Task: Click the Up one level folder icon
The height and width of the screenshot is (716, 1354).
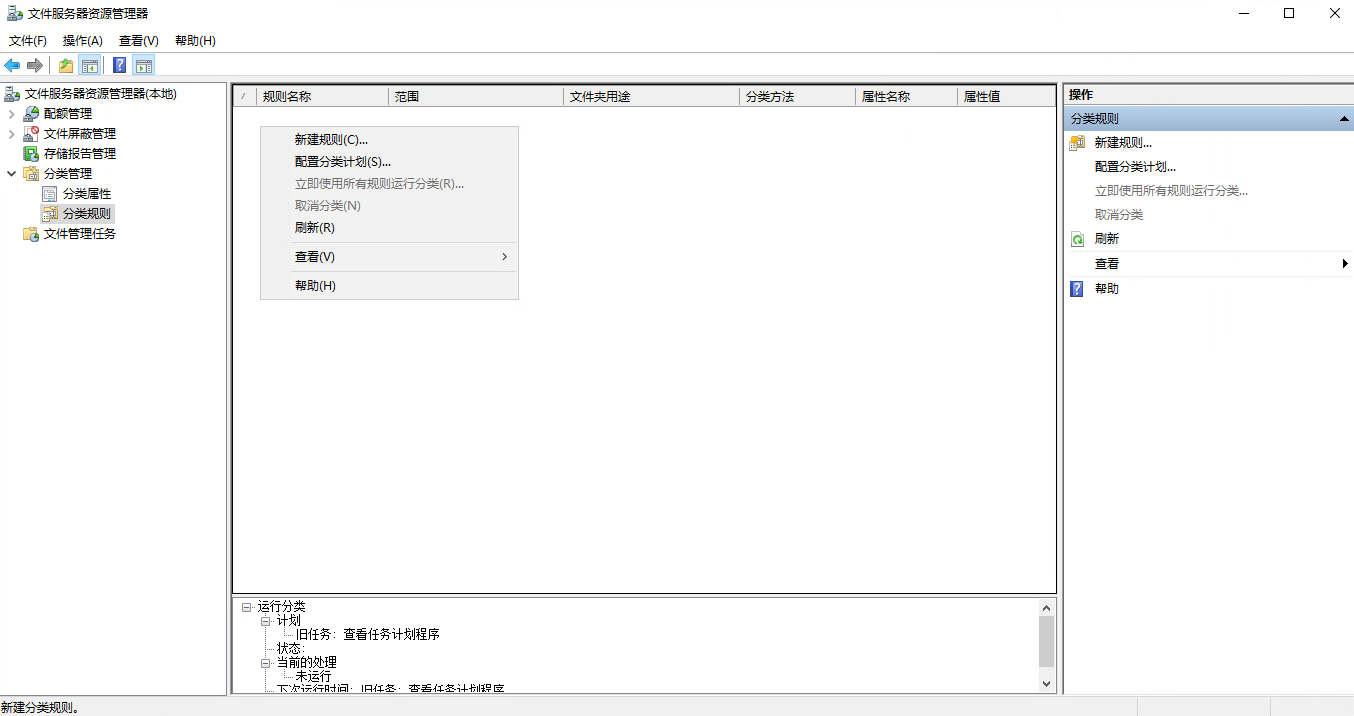Action: (66, 66)
